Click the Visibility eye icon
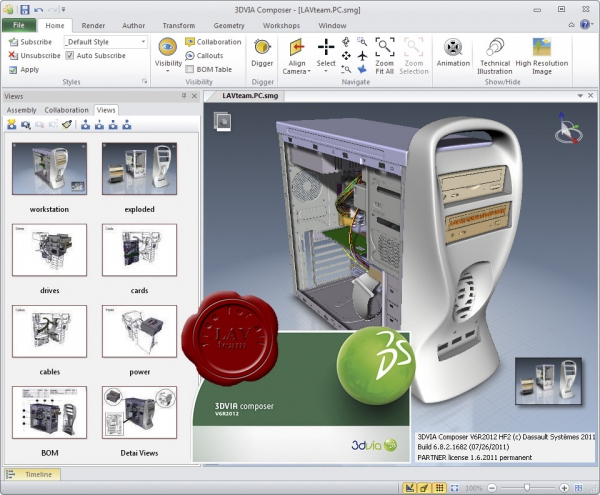 point(168,47)
